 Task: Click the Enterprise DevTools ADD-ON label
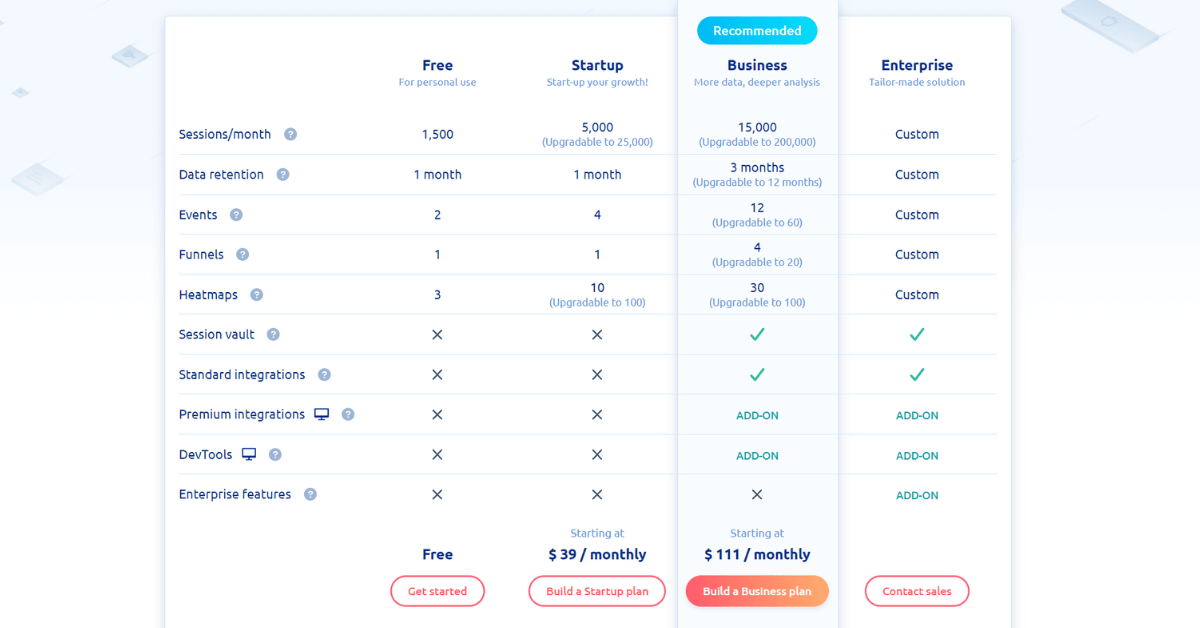point(917,456)
